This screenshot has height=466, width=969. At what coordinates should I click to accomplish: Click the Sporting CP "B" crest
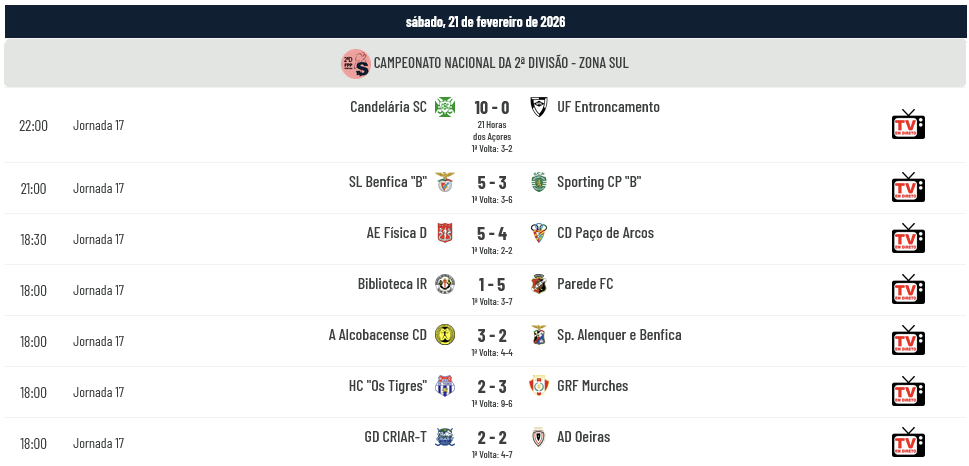(x=539, y=182)
